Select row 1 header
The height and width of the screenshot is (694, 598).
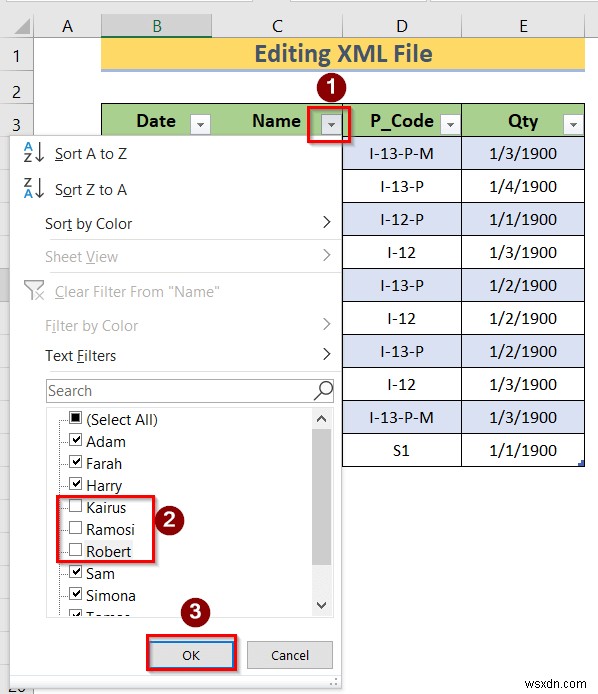(16, 55)
